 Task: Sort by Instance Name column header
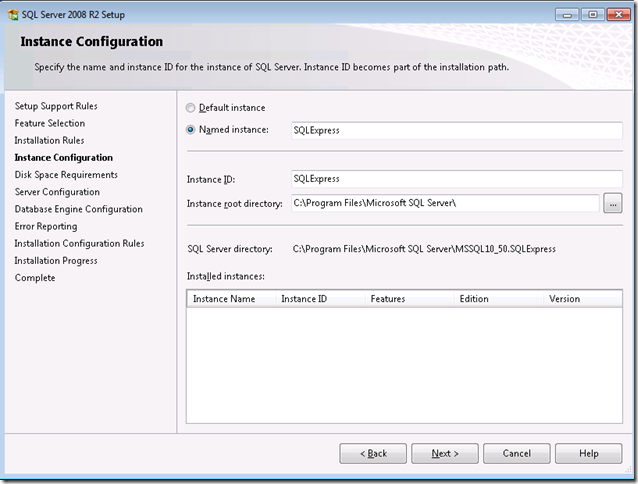click(231, 299)
